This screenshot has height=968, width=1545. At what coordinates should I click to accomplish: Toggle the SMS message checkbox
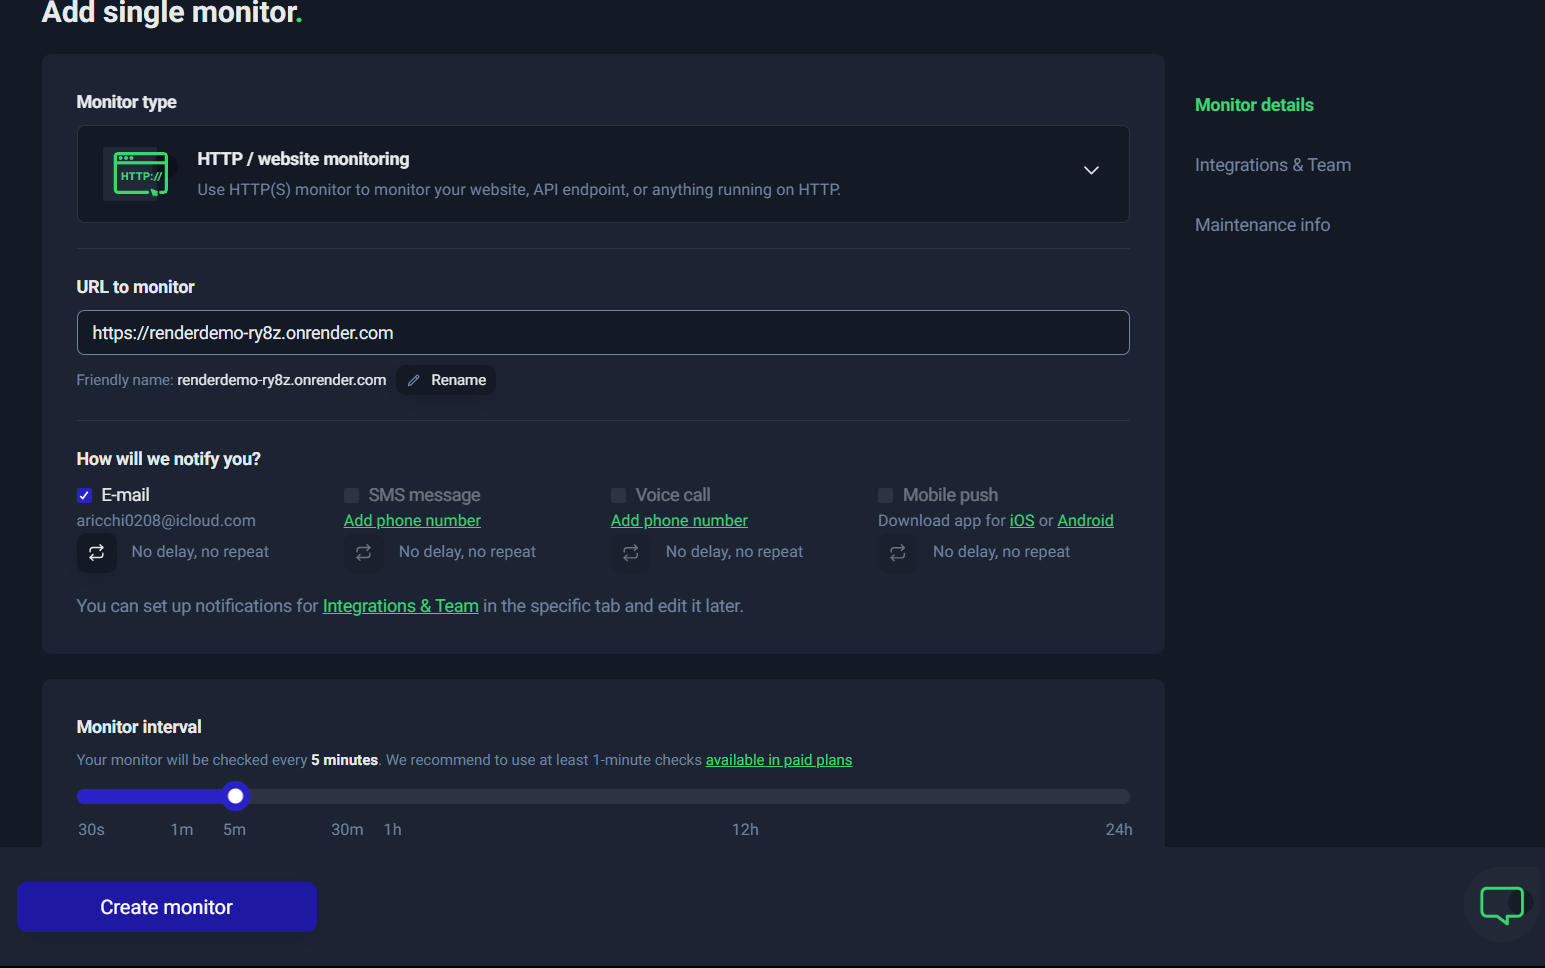(352, 495)
